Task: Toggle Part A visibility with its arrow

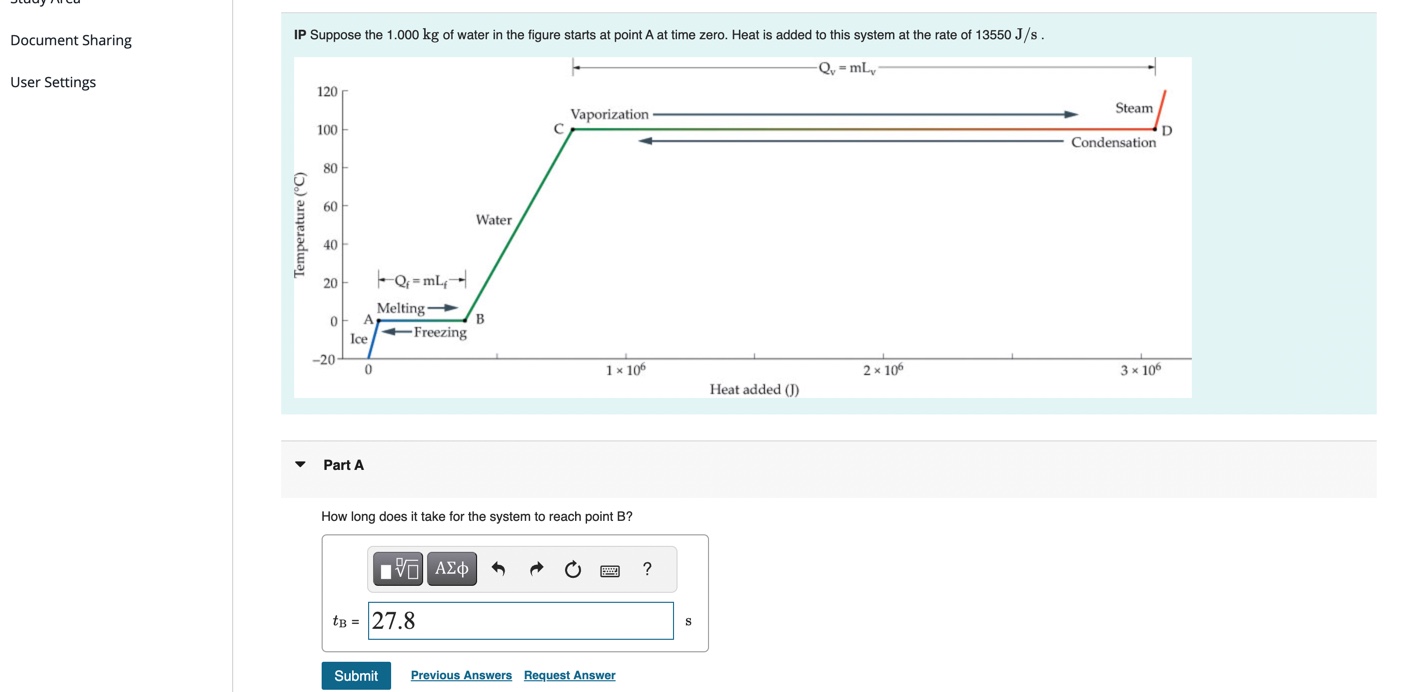Action: (300, 464)
